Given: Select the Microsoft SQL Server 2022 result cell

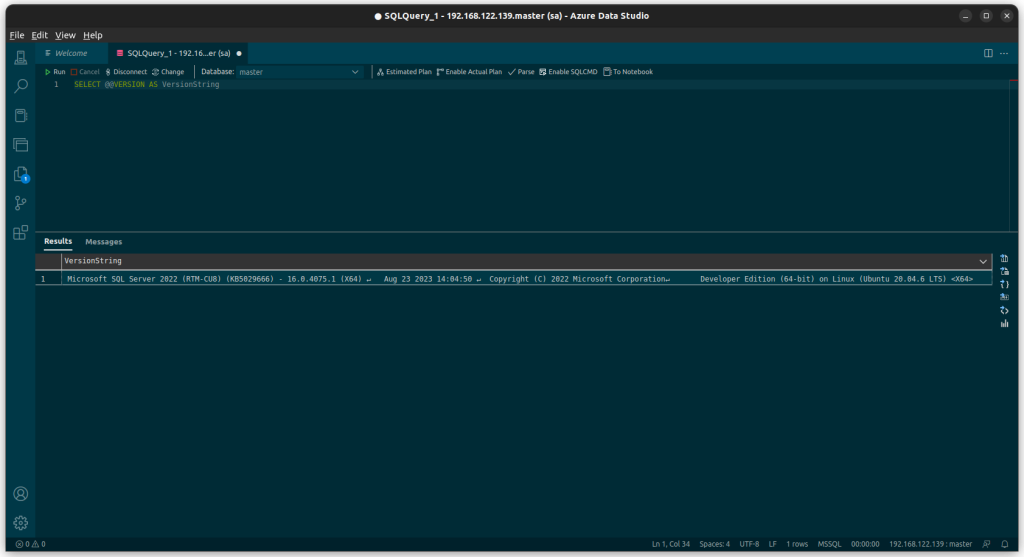Looking at the screenshot, I should [526, 279].
